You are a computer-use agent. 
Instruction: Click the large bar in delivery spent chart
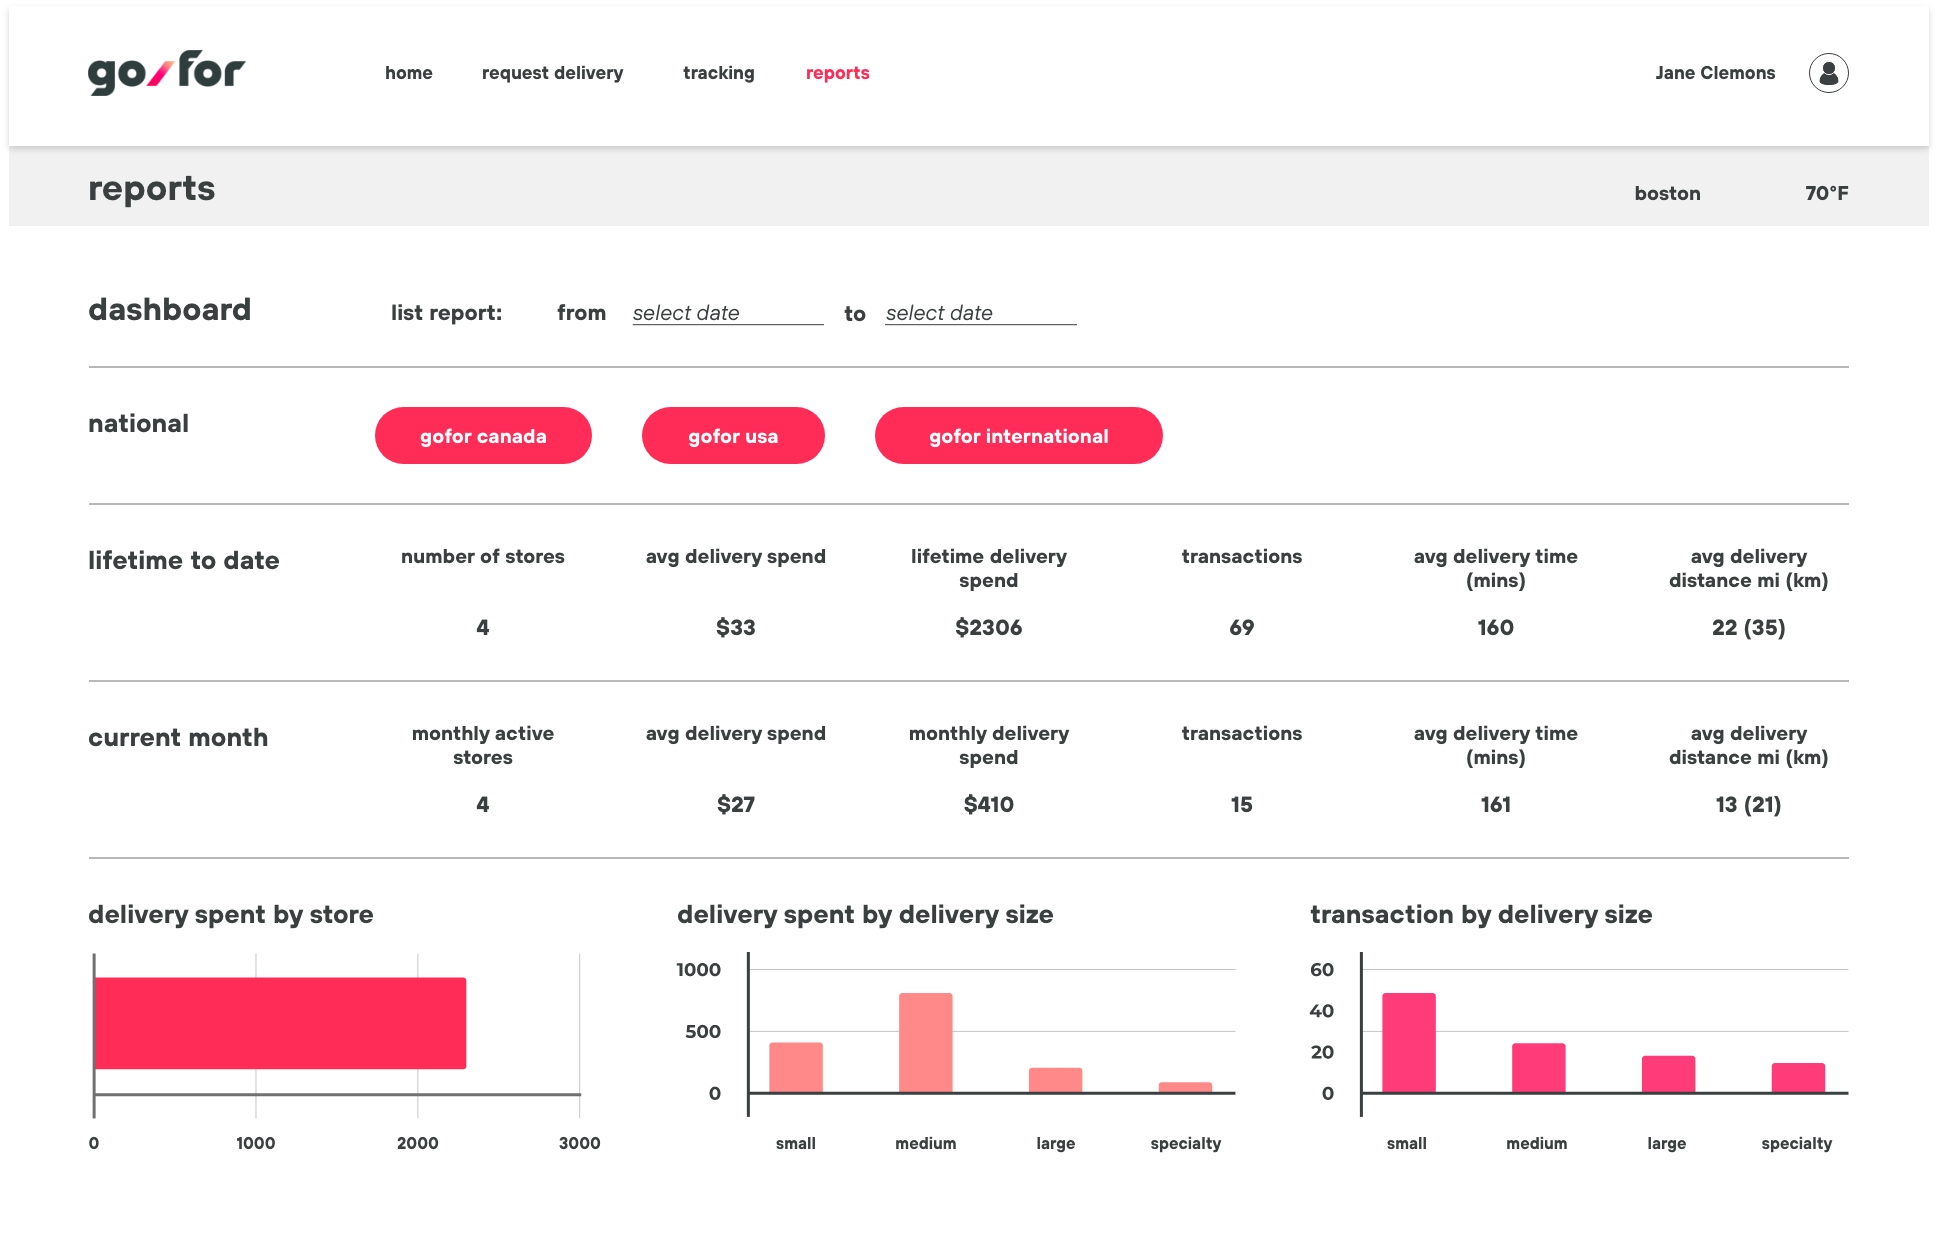pyautogui.click(x=1055, y=1080)
